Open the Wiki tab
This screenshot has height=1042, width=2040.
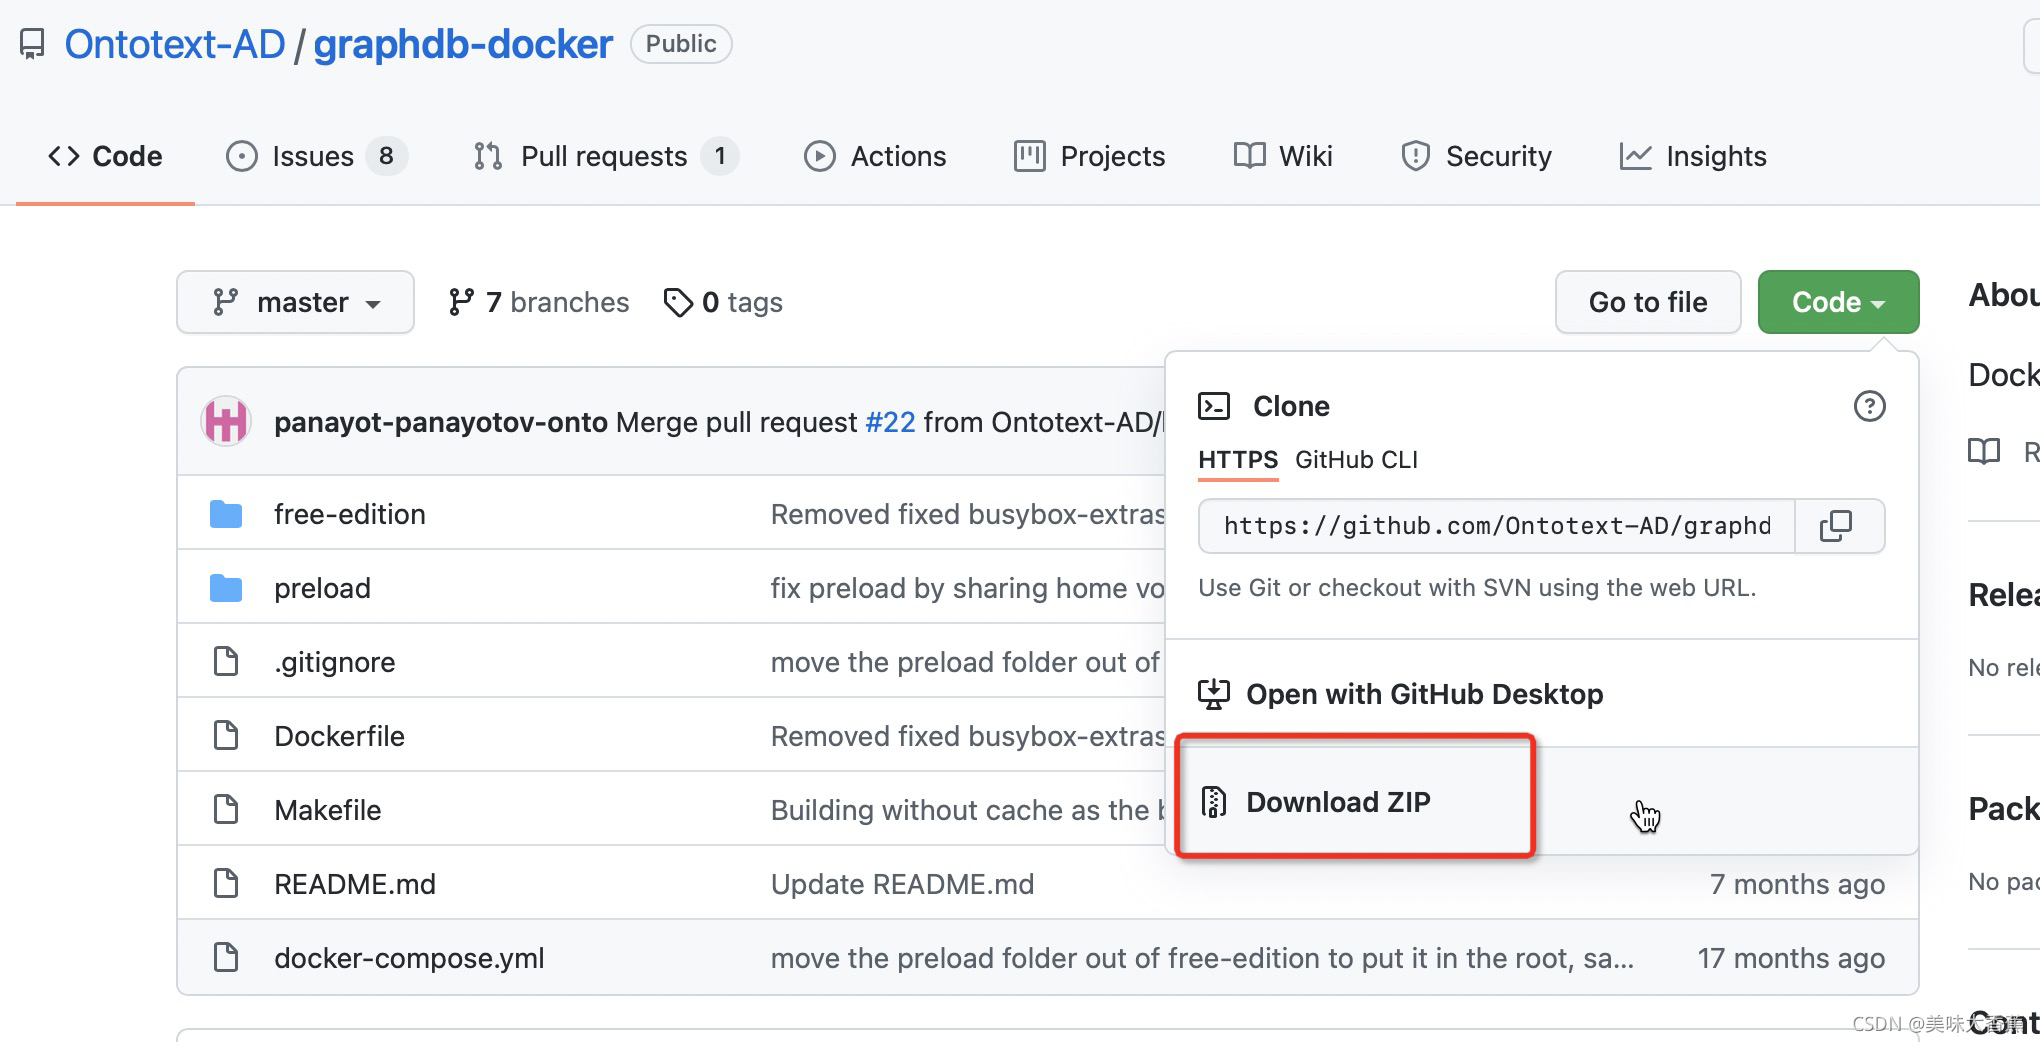pyautogui.click(x=1283, y=156)
